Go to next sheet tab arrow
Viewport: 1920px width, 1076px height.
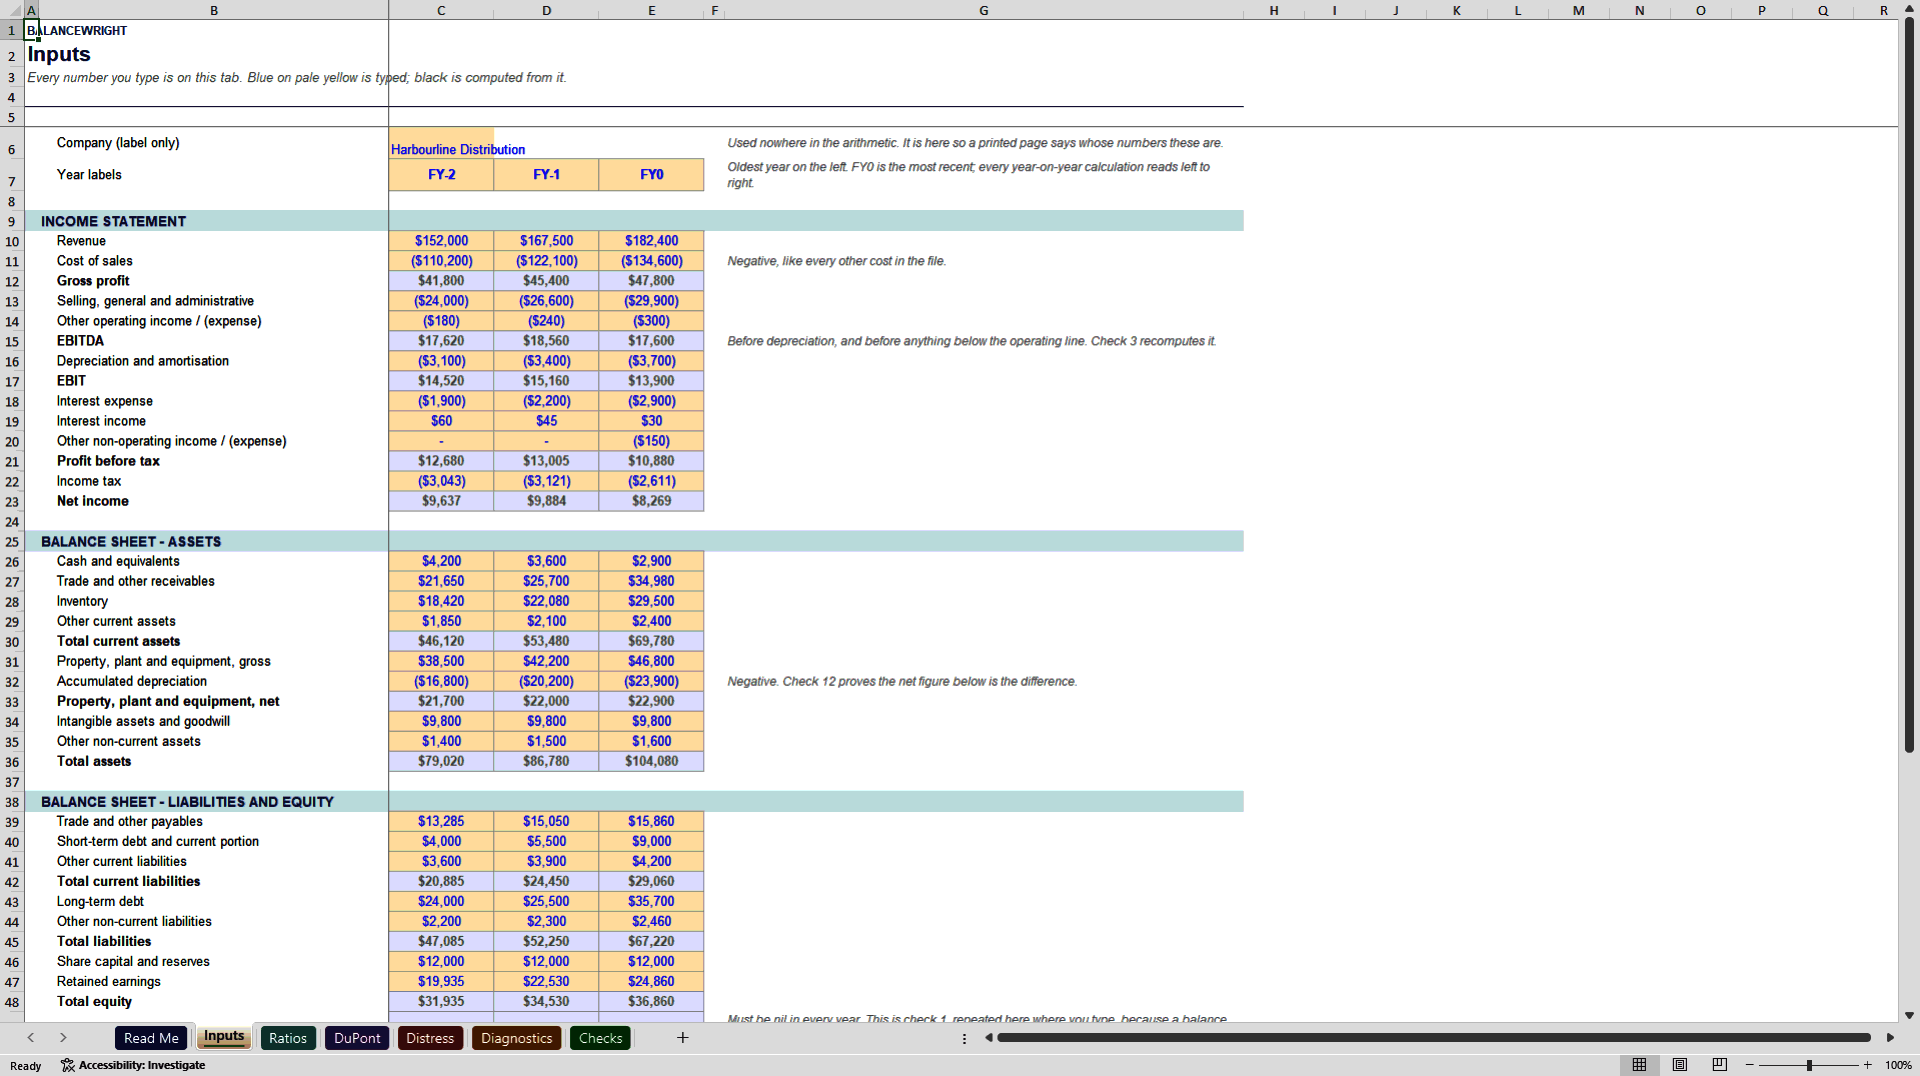coord(63,1038)
